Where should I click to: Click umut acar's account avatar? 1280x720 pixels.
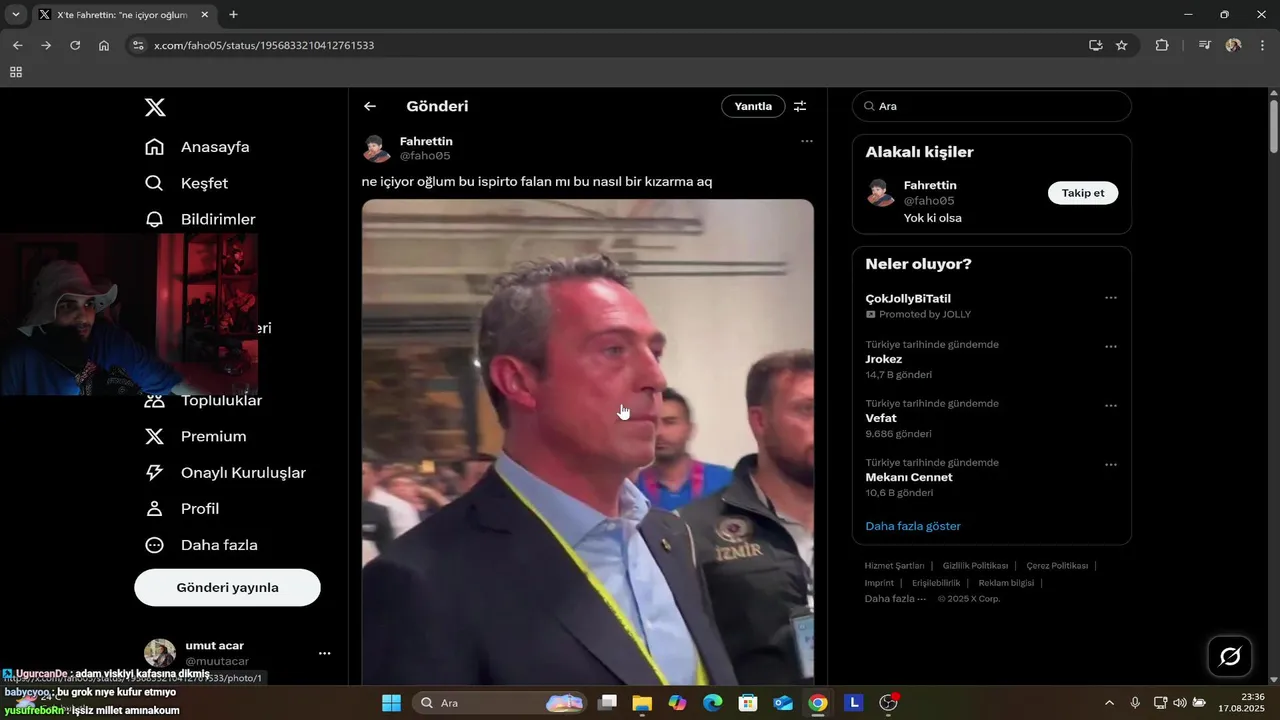pos(160,653)
